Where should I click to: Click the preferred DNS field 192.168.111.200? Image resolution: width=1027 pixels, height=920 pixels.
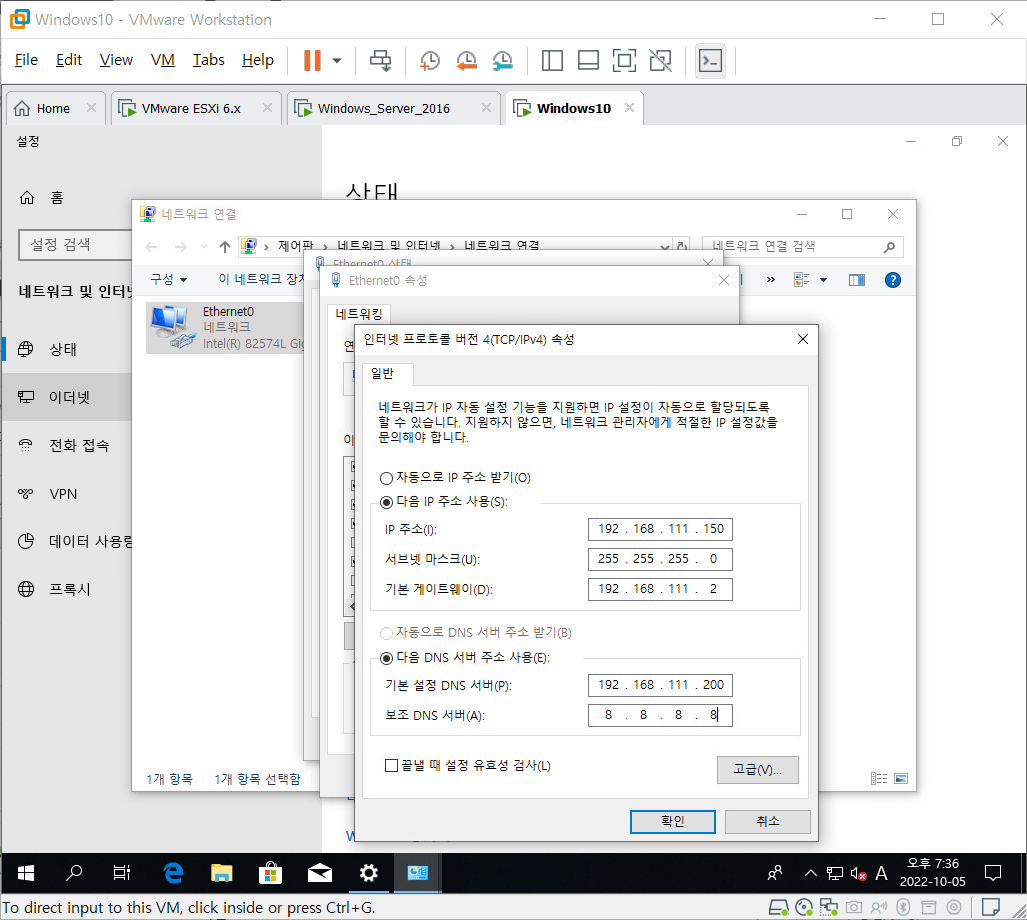[660, 686]
